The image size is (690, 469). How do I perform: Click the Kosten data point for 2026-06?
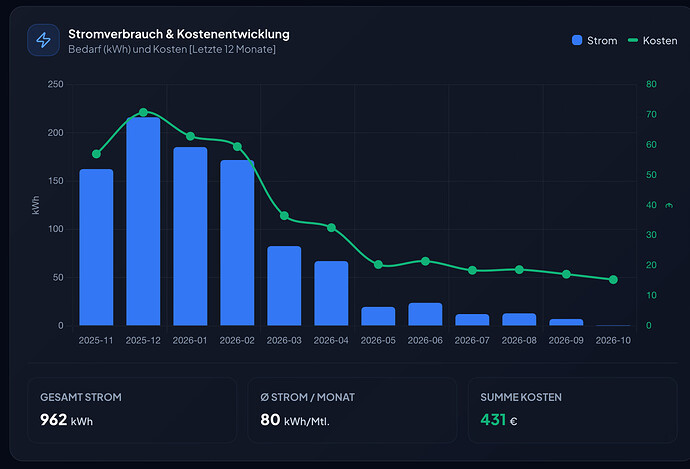[x=425, y=261]
